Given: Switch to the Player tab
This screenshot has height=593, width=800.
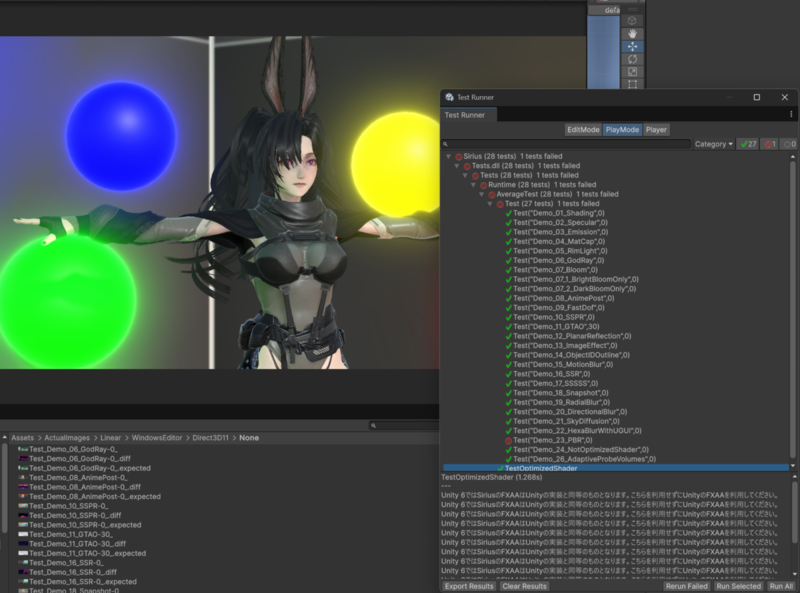Looking at the screenshot, I should pyautogui.click(x=656, y=130).
